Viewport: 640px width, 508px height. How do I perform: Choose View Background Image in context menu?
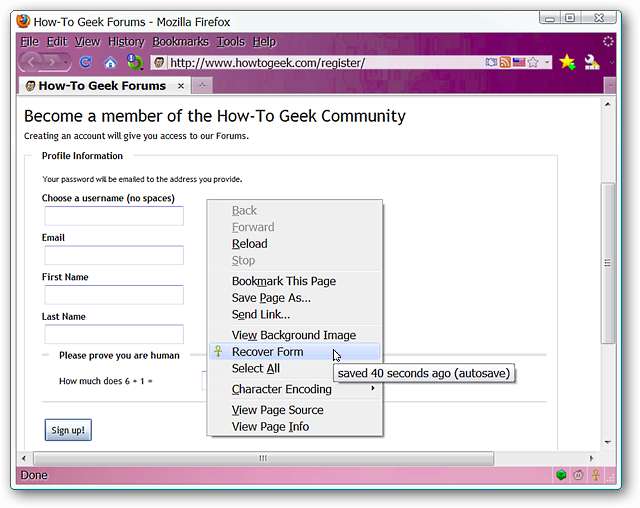click(x=295, y=335)
